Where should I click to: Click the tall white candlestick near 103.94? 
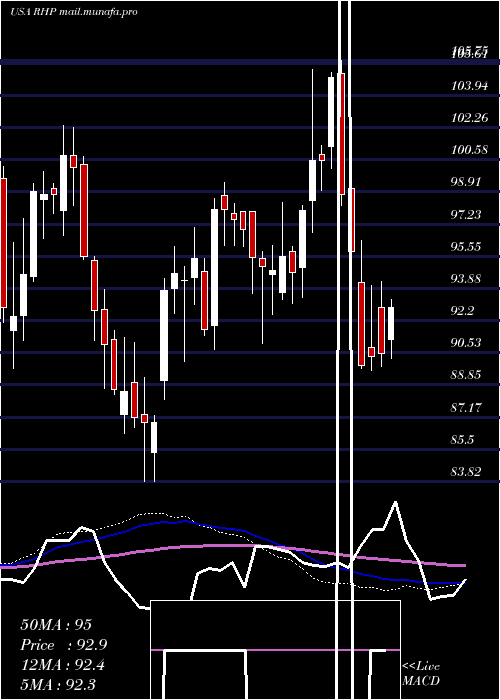pyautogui.click(x=331, y=112)
